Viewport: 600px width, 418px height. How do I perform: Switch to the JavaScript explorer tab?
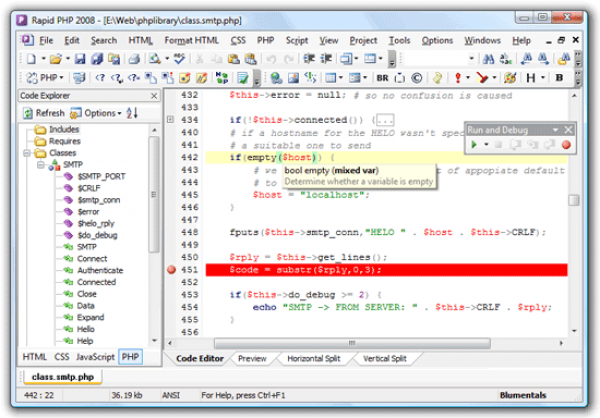pyautogui.click(x=94, y=356)
